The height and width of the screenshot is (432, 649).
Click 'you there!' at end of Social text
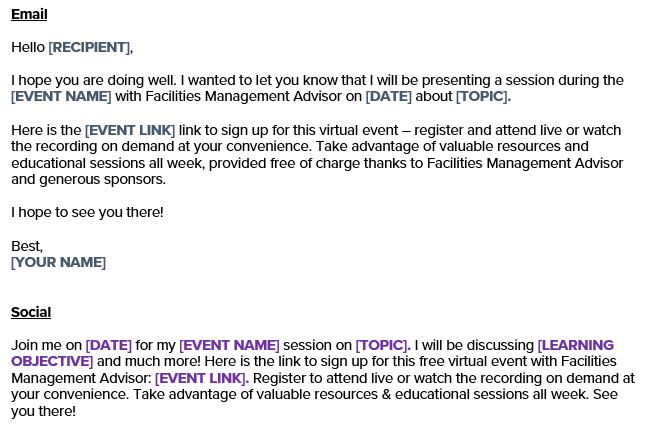pyautogui.click(x=43, y=411)
